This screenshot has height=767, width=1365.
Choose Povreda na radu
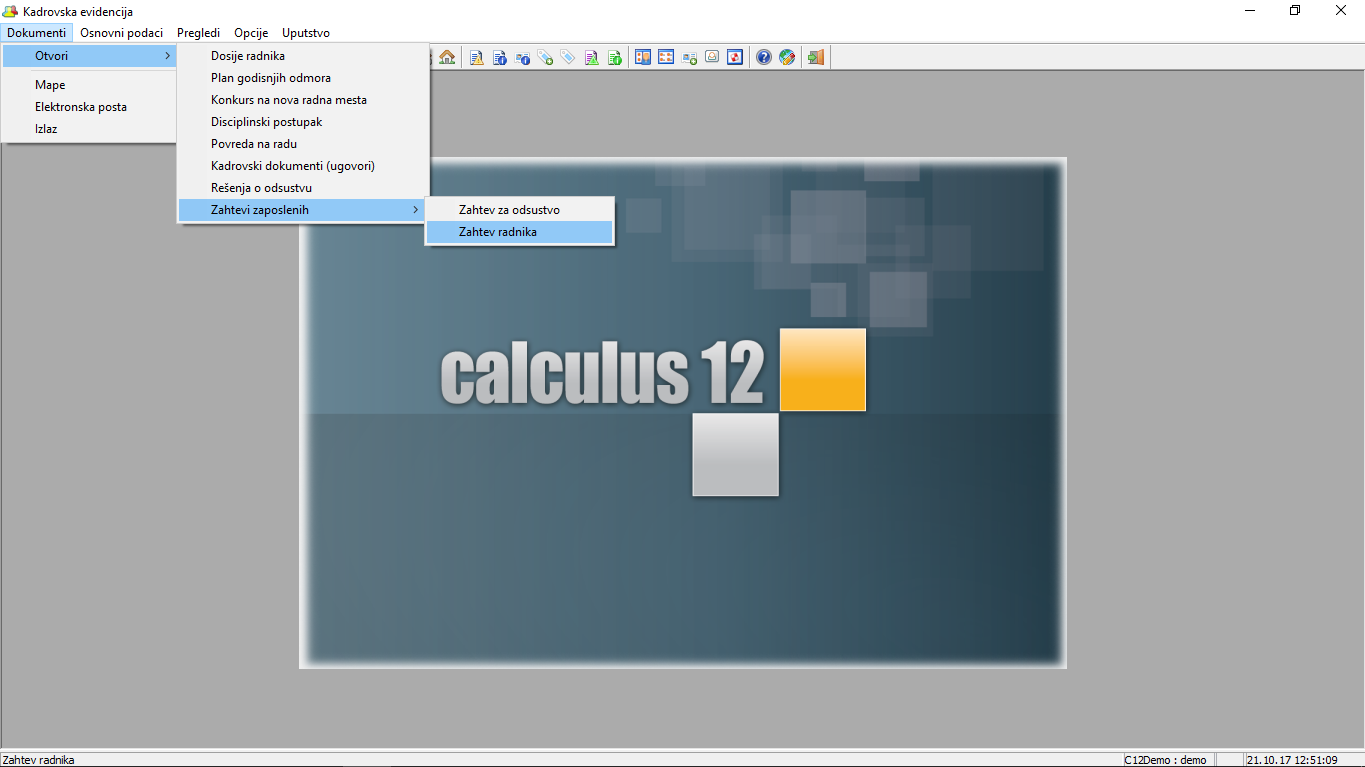[x=301, y=144]
